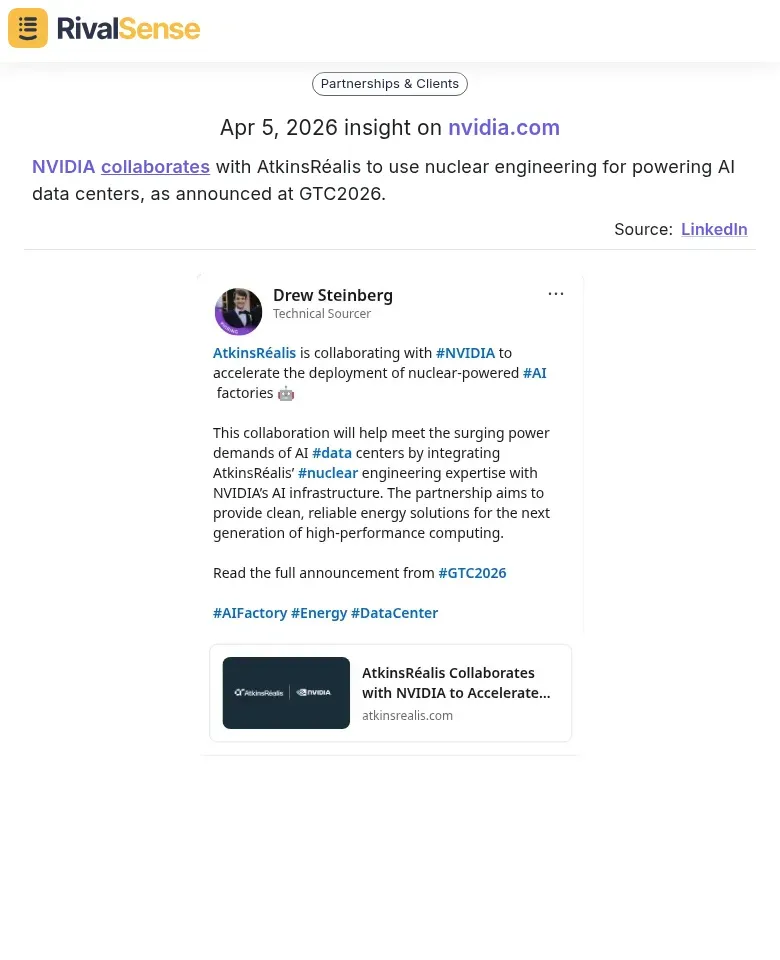Open Drew Steinberg's profile name
The width and height of the screenshot is (780, 960).
click(333, 295)
